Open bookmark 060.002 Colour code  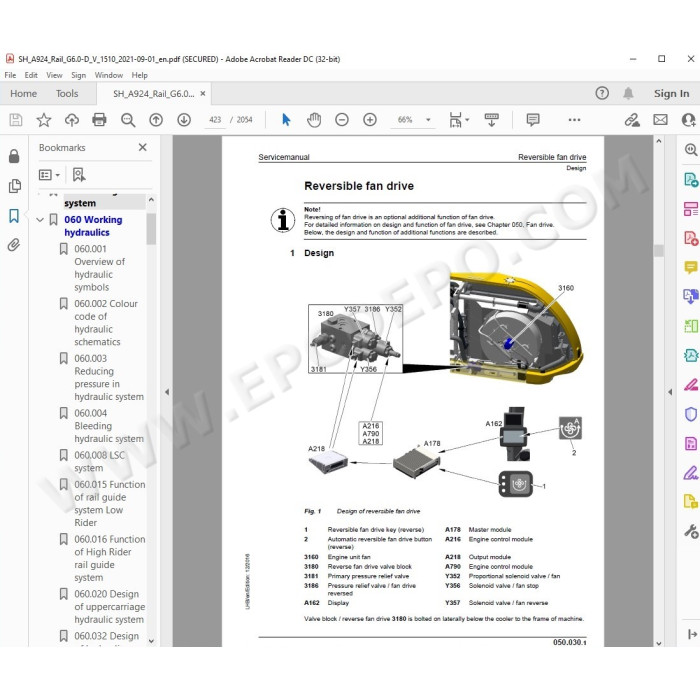coord(106,322)
